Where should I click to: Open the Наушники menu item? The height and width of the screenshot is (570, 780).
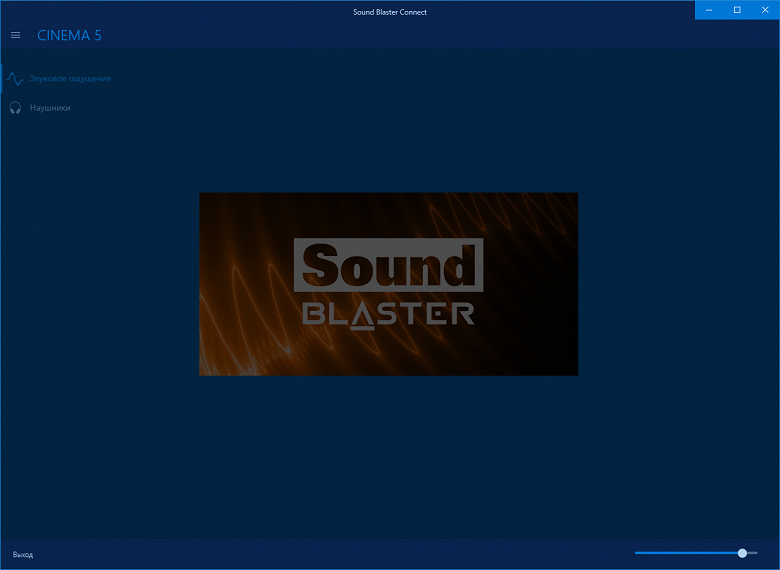[50, 108]
